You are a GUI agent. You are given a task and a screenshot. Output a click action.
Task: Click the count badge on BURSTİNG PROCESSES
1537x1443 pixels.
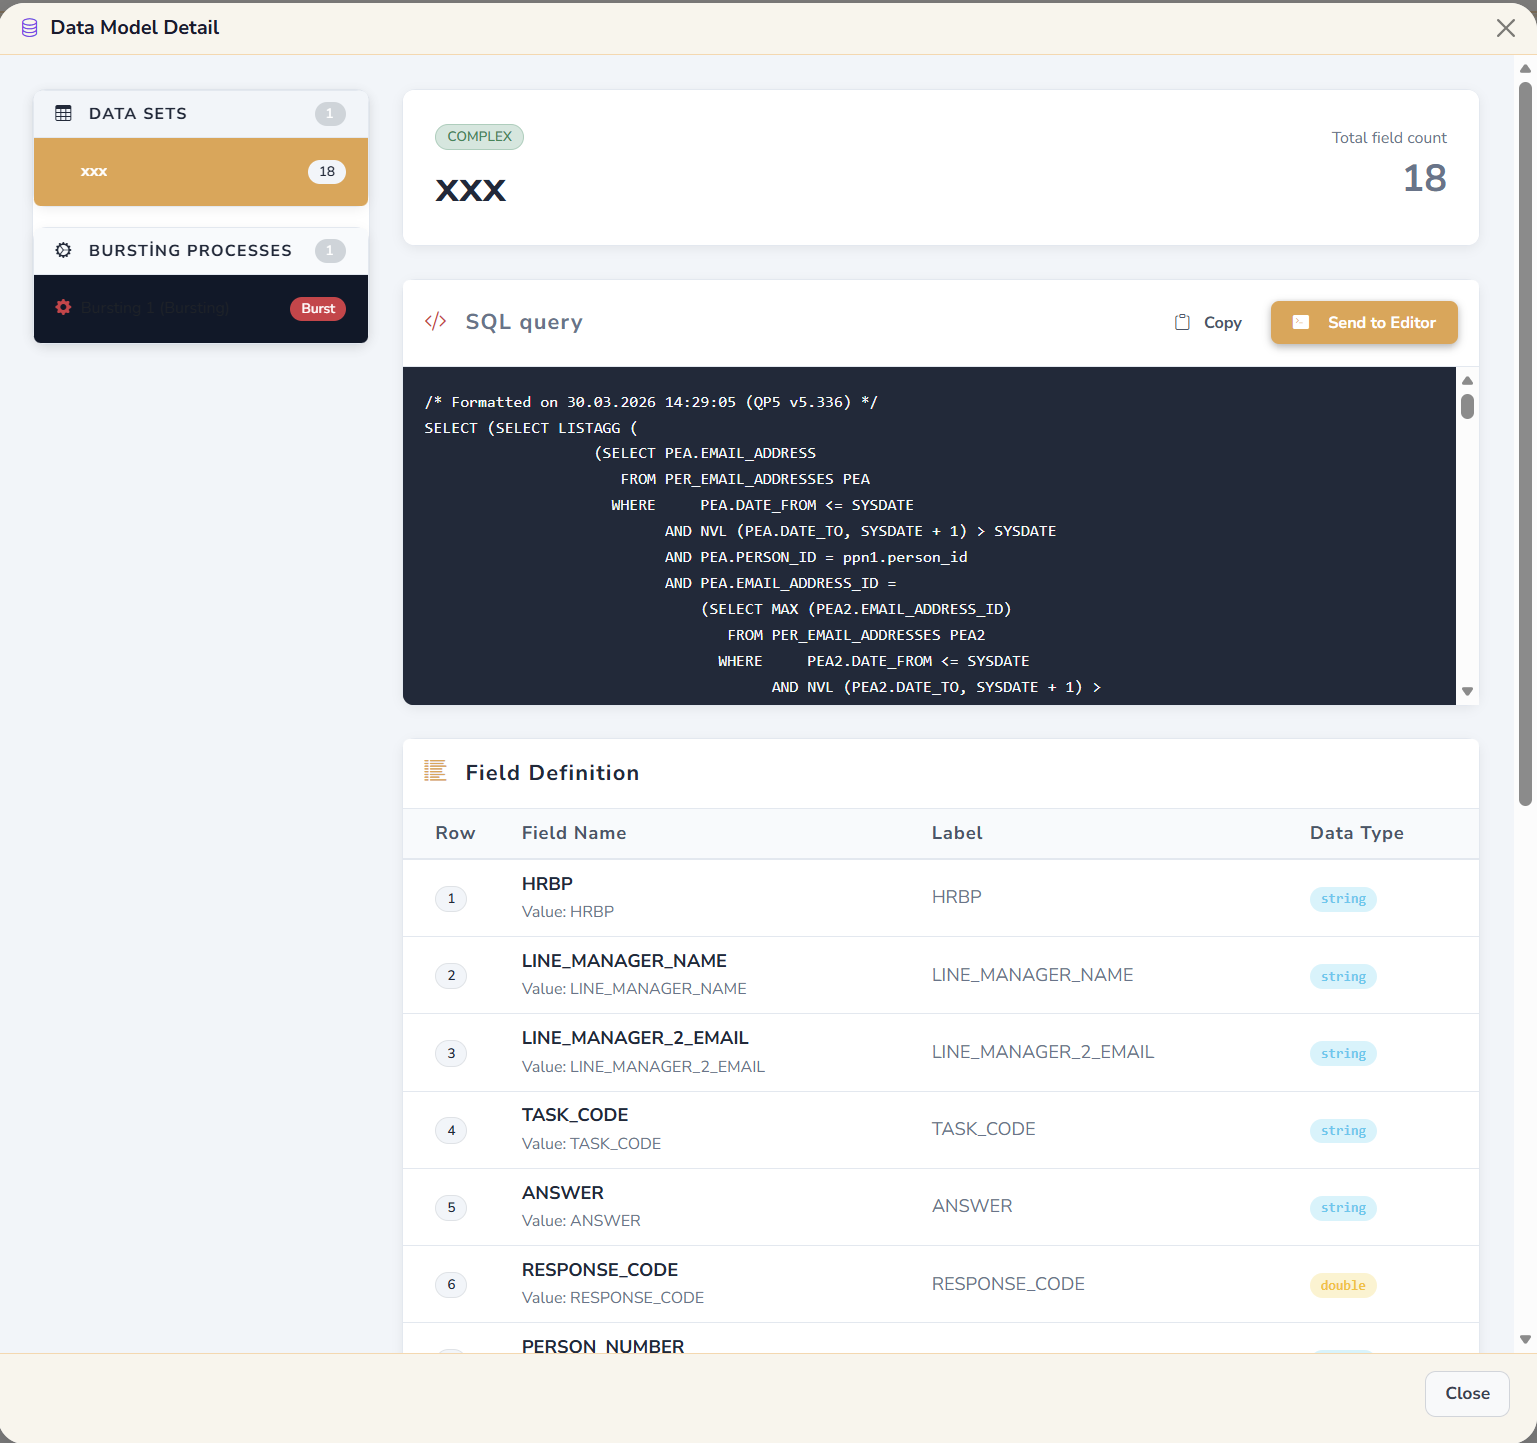tap(330, 251)
